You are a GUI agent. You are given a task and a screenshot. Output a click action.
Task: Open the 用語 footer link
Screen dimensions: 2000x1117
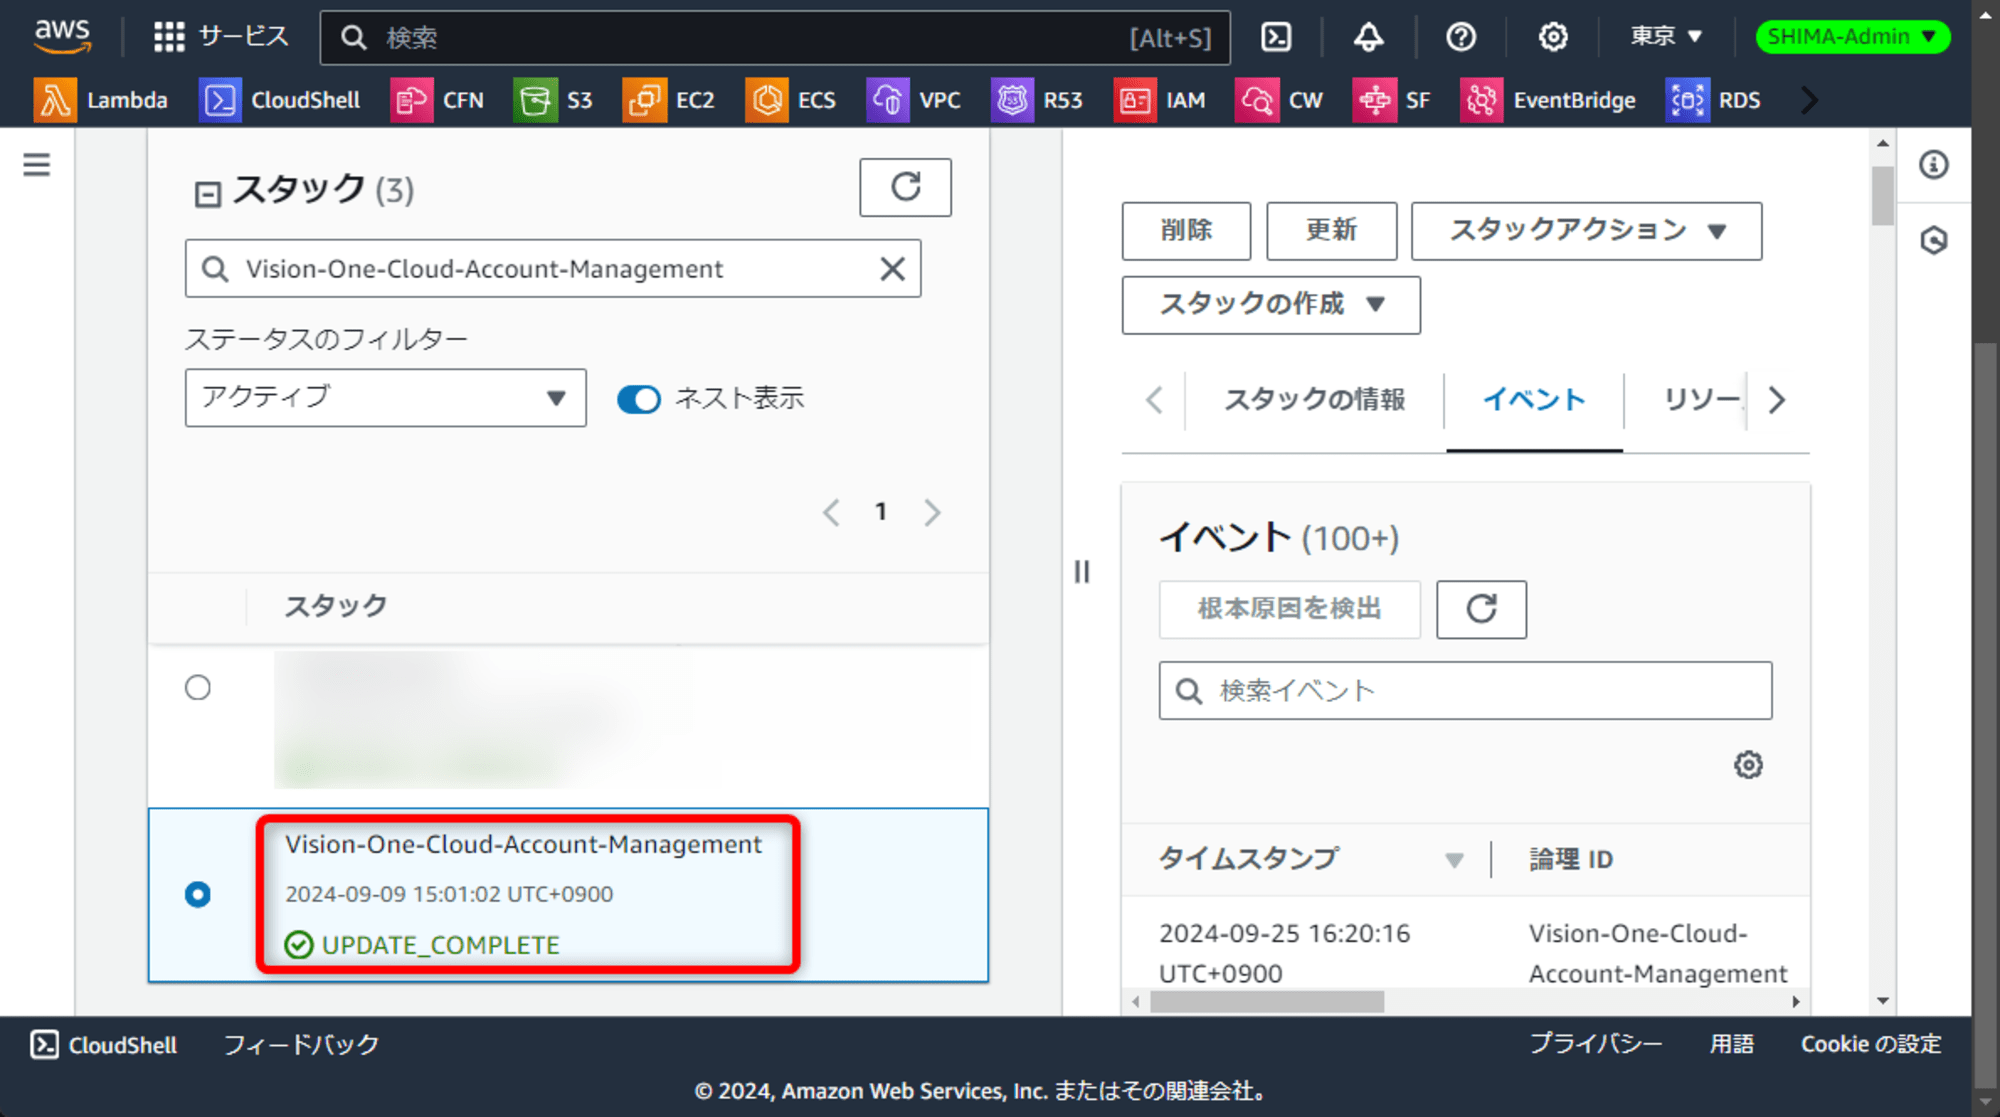pos(1731,1044)
